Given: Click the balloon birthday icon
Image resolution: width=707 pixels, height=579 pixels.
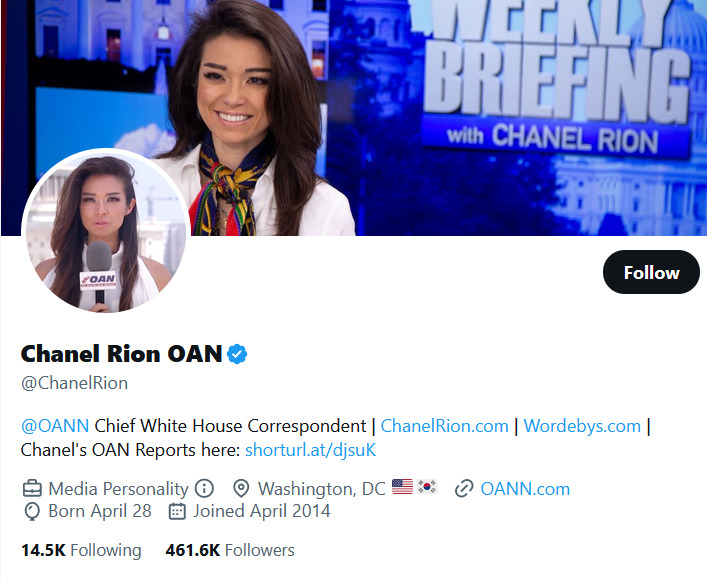Looking at the screenshot, I should [x=32, y=511].
